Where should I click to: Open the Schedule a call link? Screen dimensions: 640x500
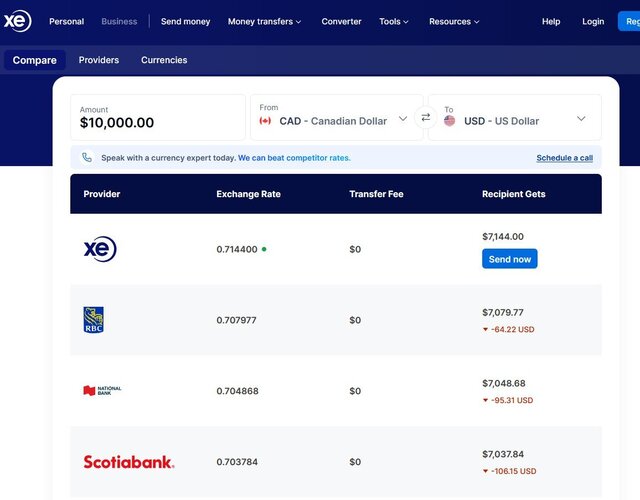(x=564, y=158)
